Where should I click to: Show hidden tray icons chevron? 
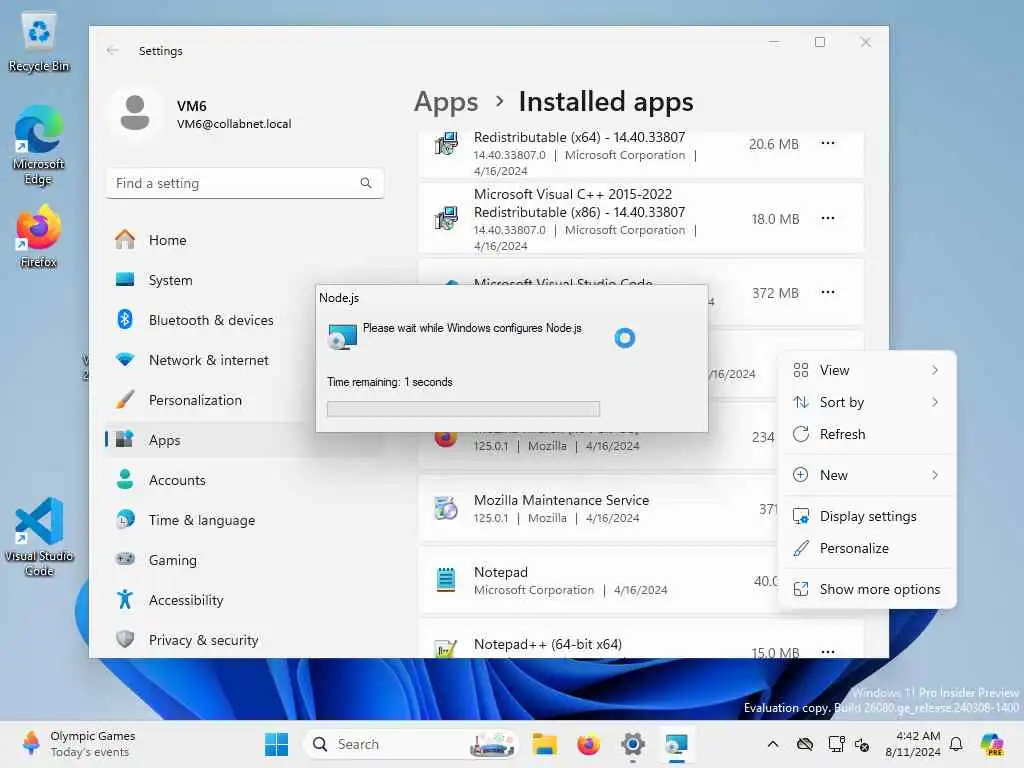773,744
